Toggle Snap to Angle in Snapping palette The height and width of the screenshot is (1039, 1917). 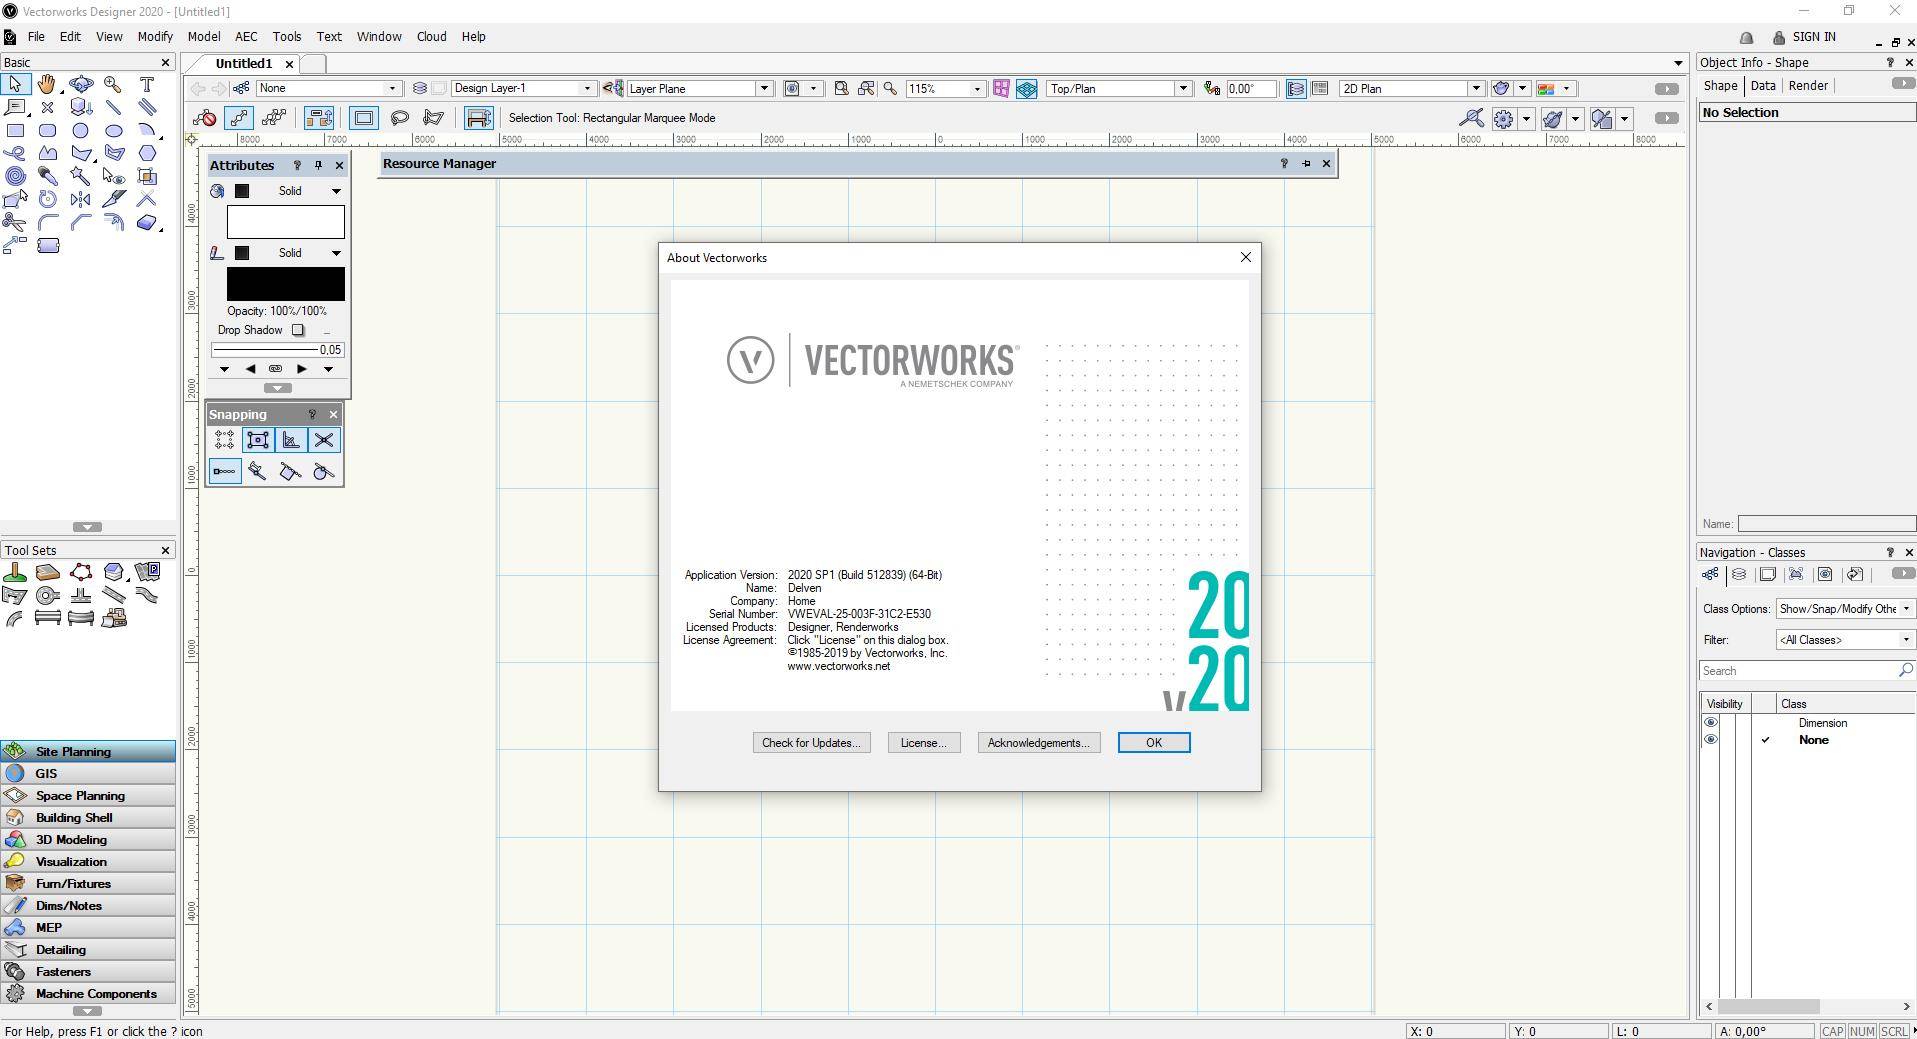tap(291, 440)
